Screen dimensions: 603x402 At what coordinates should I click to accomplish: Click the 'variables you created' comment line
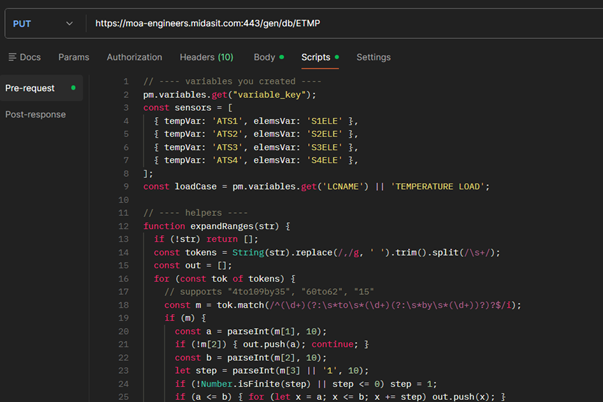(x=229, y=81)
